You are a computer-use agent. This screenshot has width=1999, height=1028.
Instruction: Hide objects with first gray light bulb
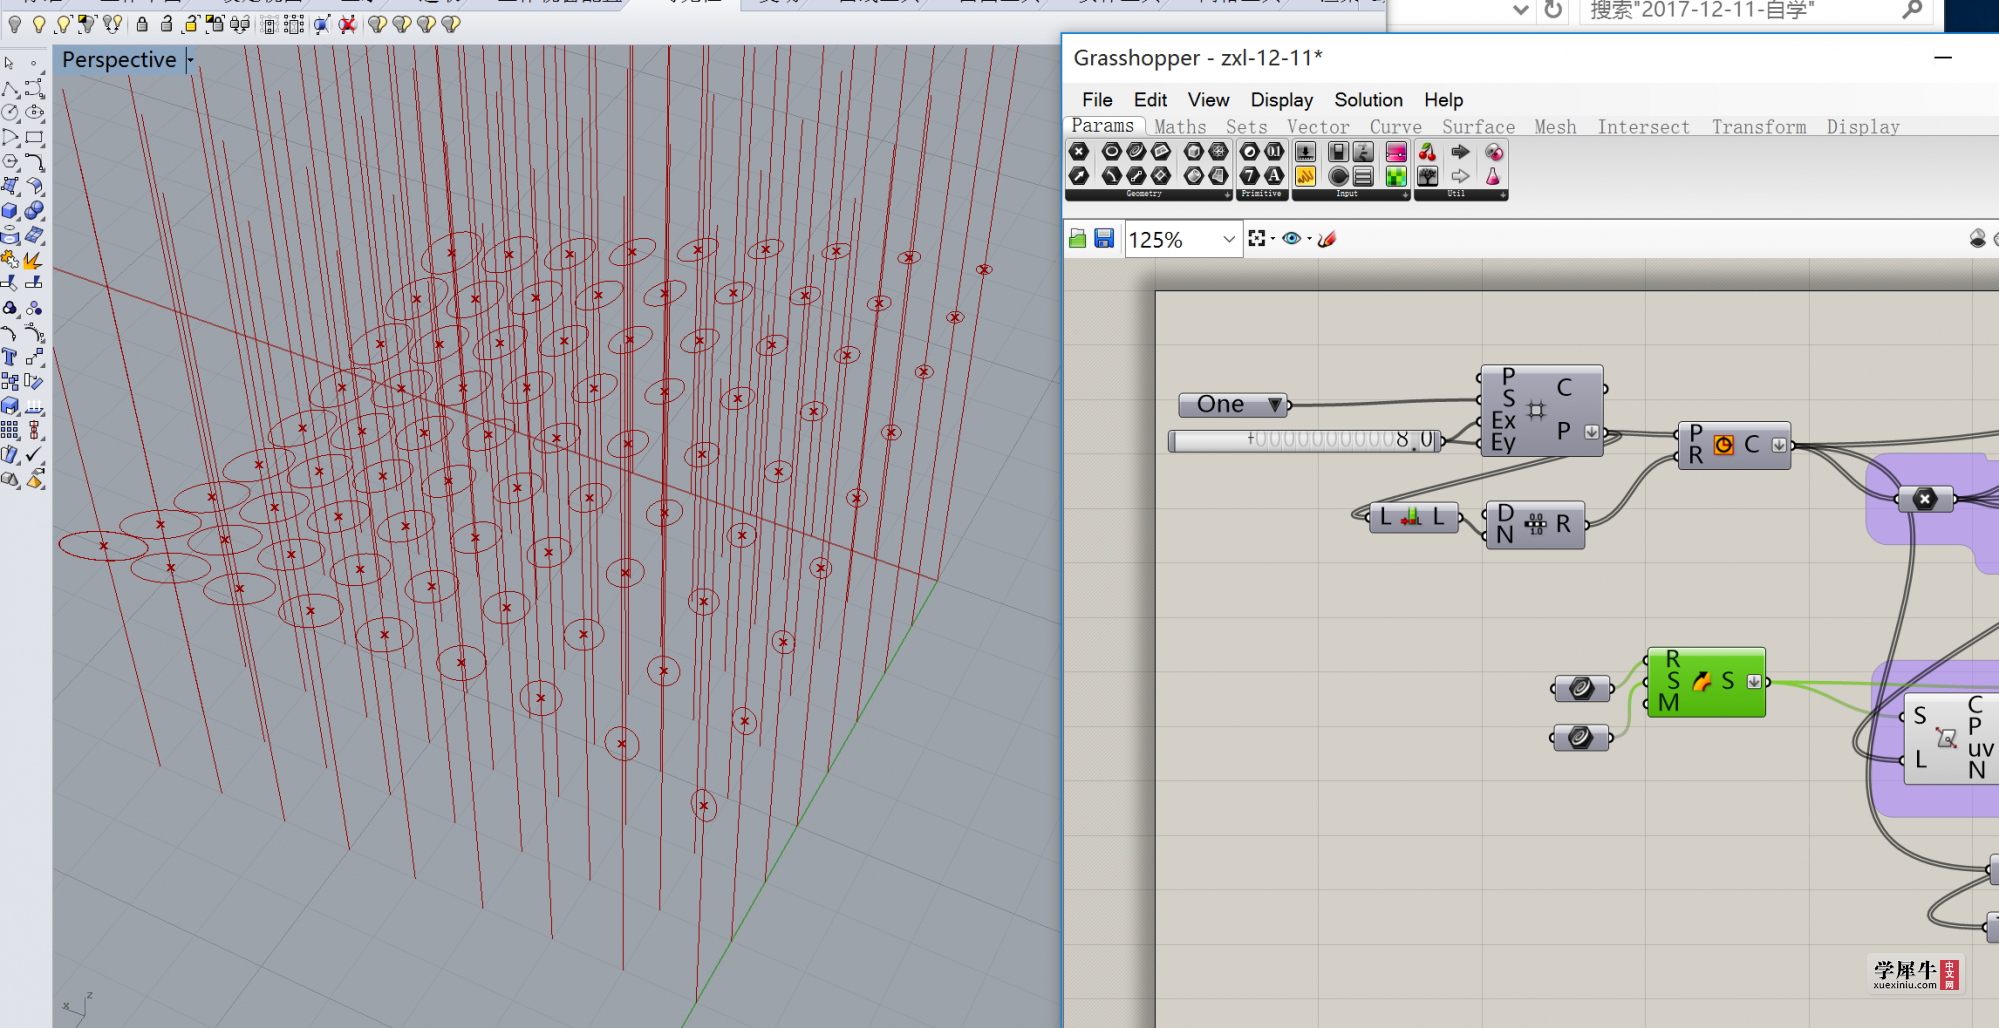[x=15, y=24]
